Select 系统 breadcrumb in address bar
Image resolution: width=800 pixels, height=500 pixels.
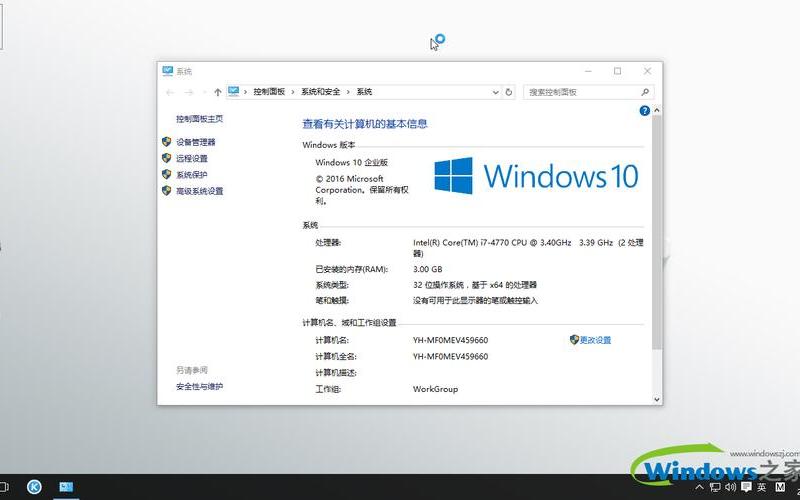(x=364, y=92)
